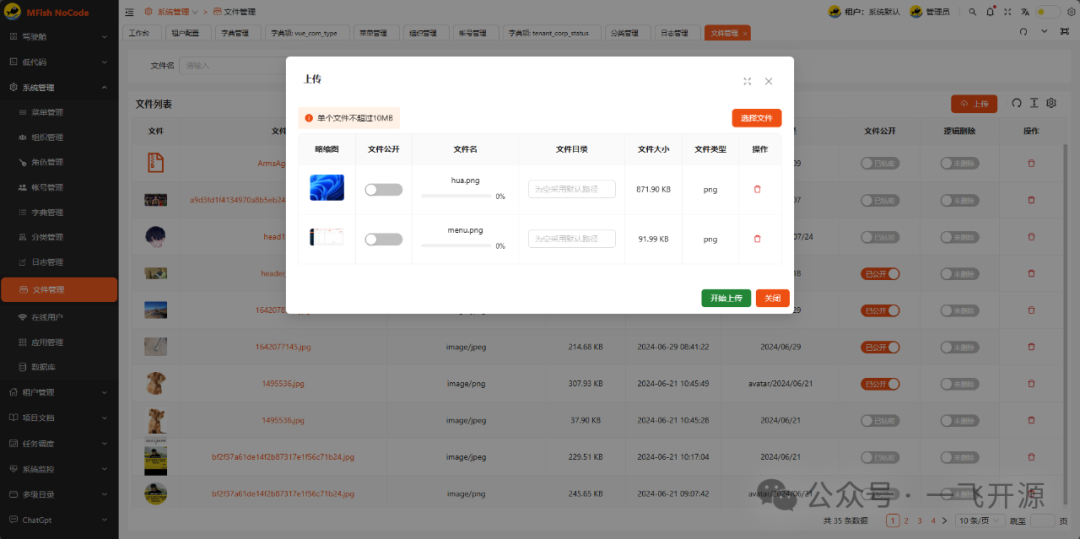Maximize content area icon in tab bar
The image size is (1080, 539).
click(1065, 32)
